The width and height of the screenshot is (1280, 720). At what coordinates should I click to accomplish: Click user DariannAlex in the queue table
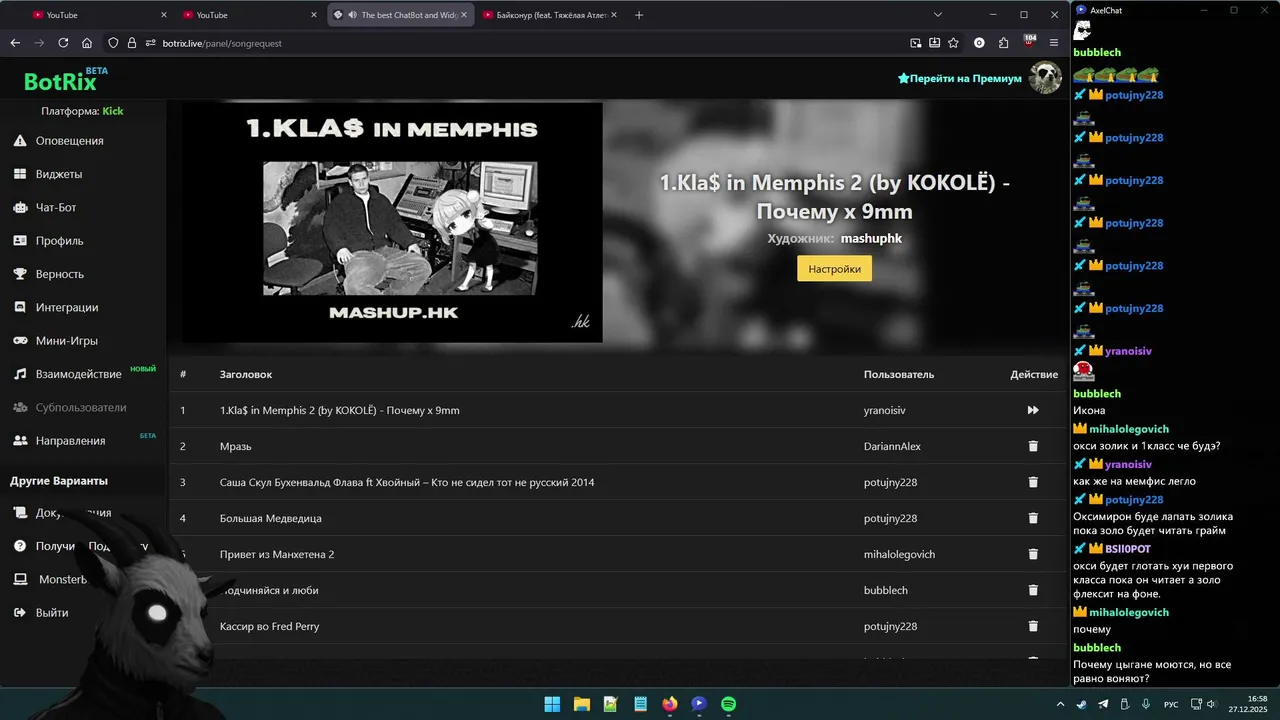[892, 446]
